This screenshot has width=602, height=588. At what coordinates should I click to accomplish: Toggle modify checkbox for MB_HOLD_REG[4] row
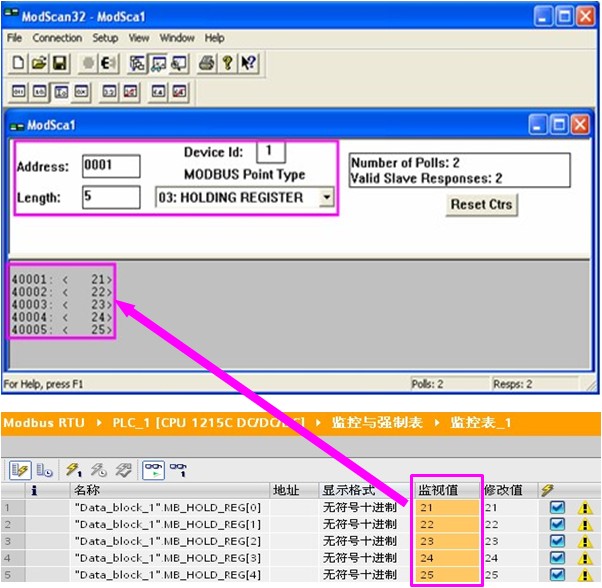557,575
